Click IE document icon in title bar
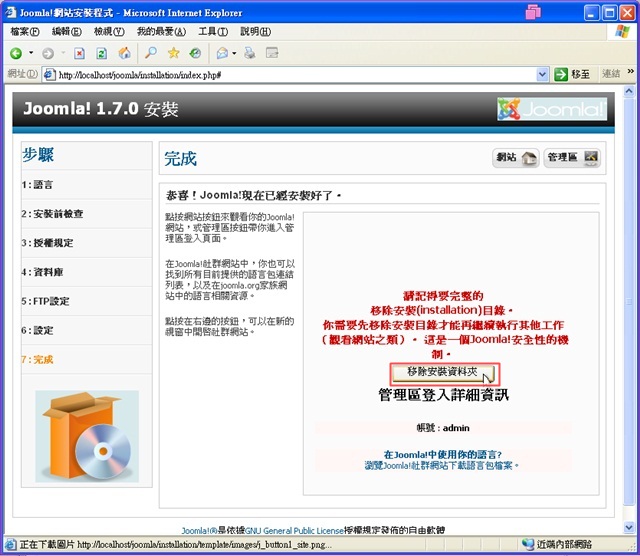Image resolution: width=640 pixels, height=556 pixels. [10, 12]
